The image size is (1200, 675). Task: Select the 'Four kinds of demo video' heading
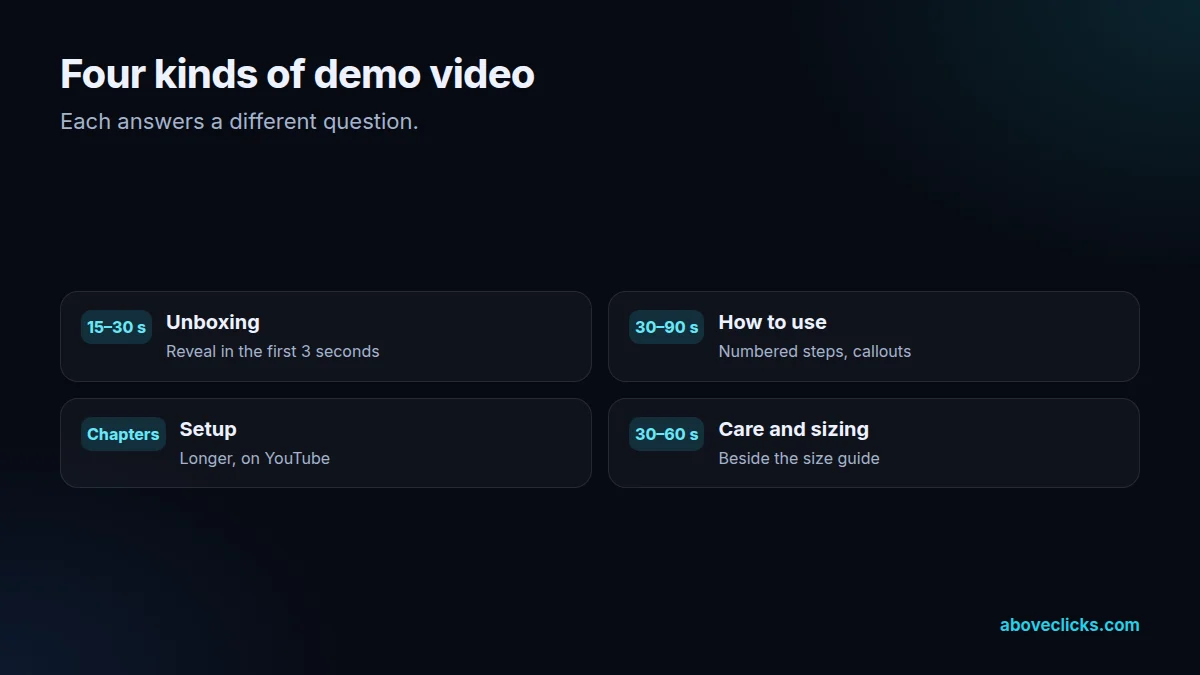tap(297, 75)
